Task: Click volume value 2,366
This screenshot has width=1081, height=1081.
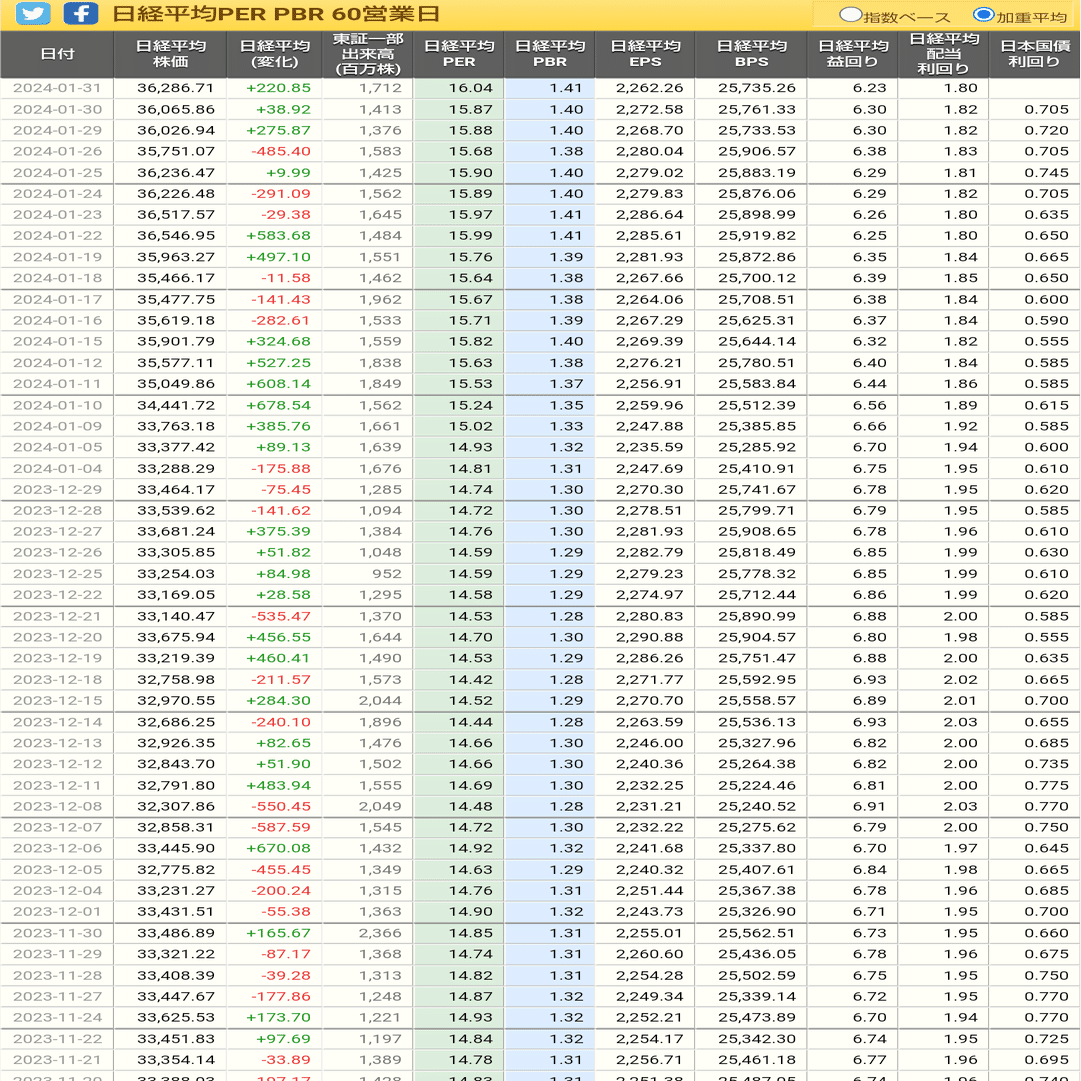Action: click(380, 933)
